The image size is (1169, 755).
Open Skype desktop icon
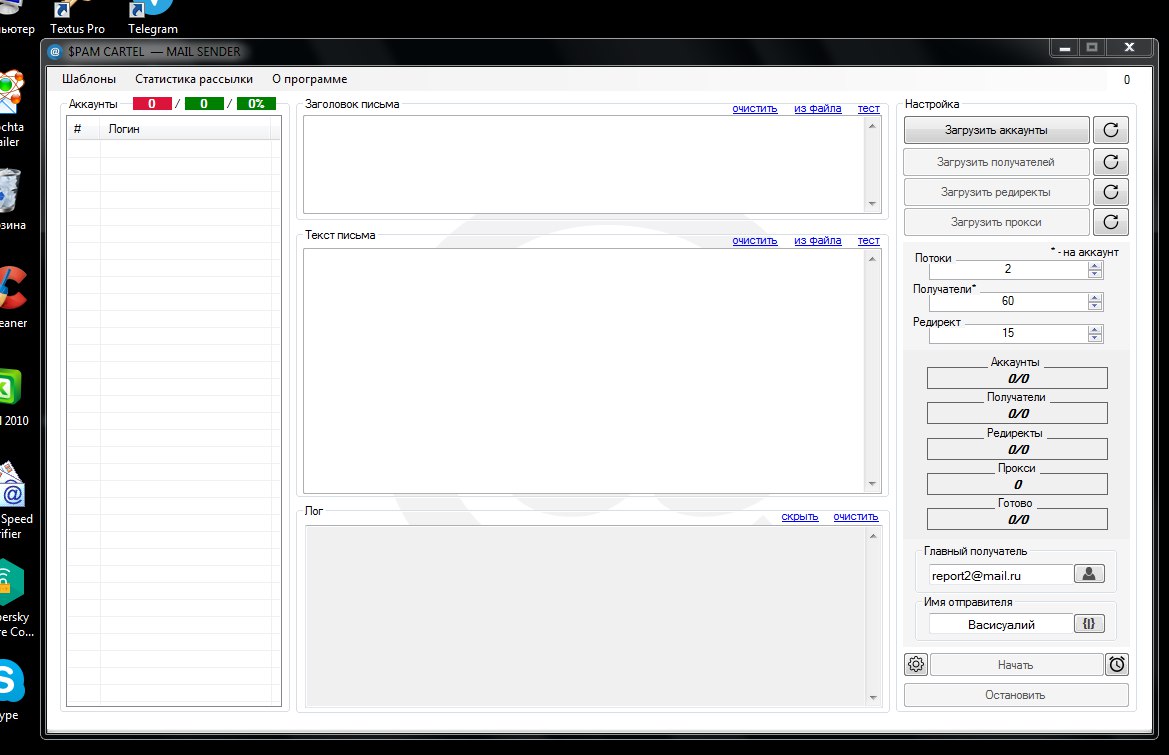10,691
